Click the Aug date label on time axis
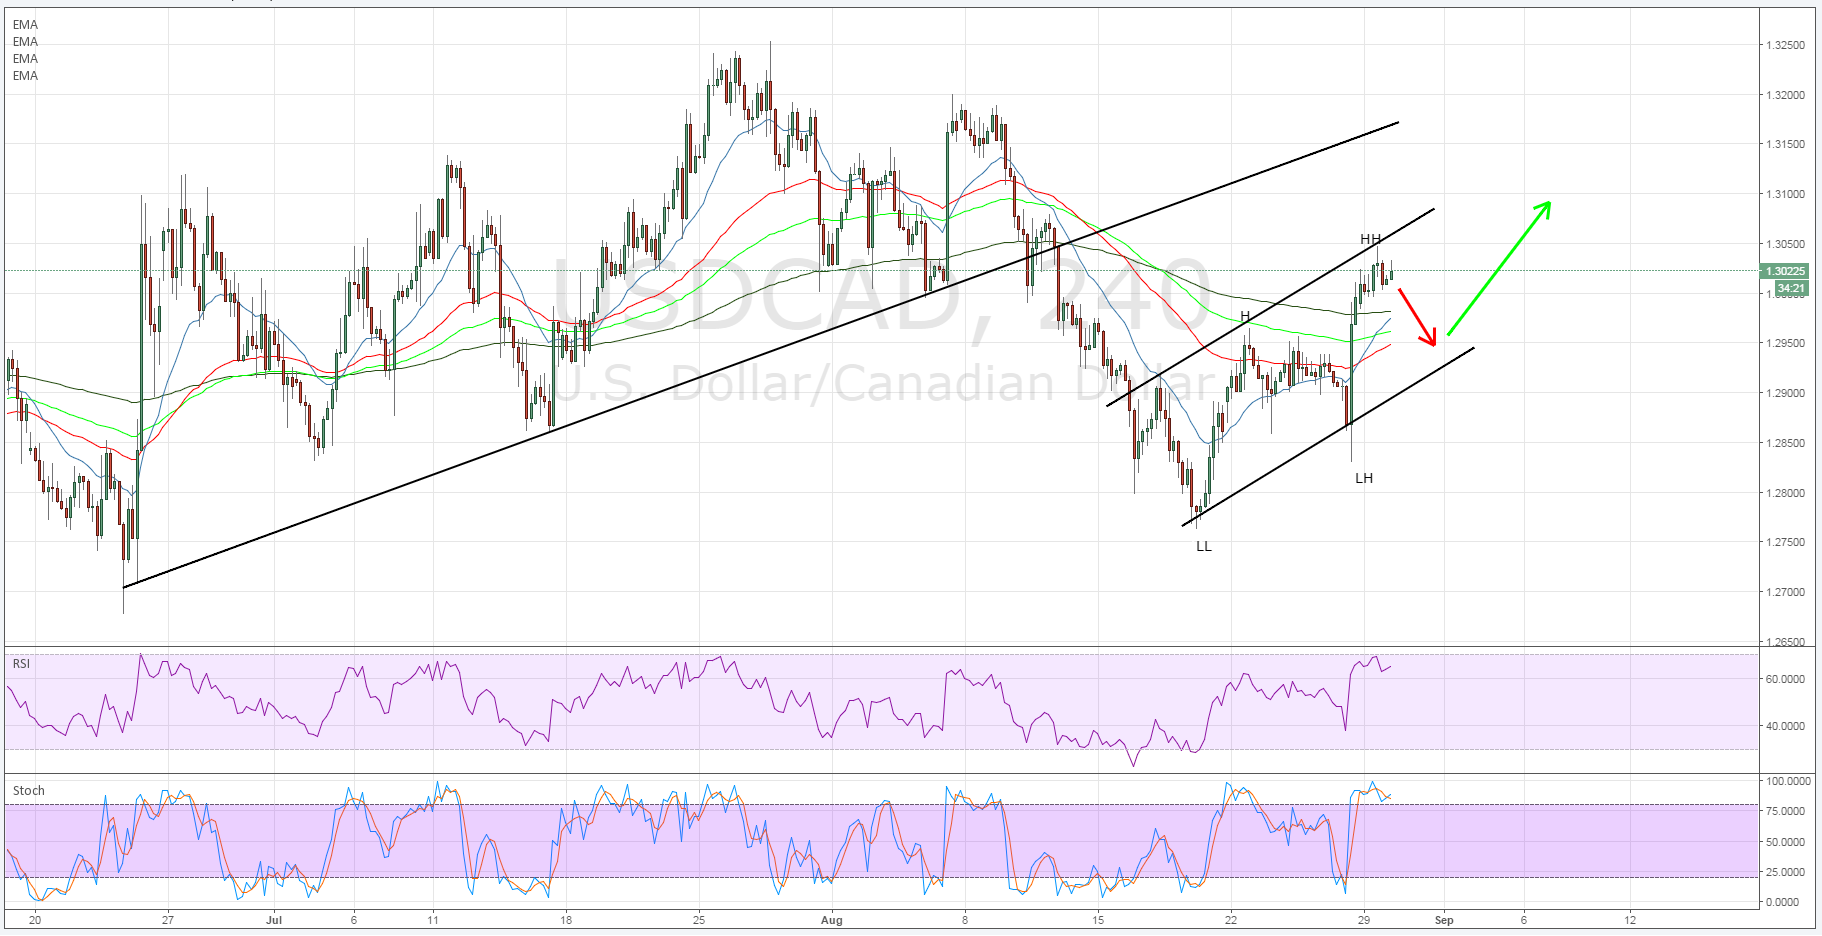 pyautogui.click(x=832, y=920)
